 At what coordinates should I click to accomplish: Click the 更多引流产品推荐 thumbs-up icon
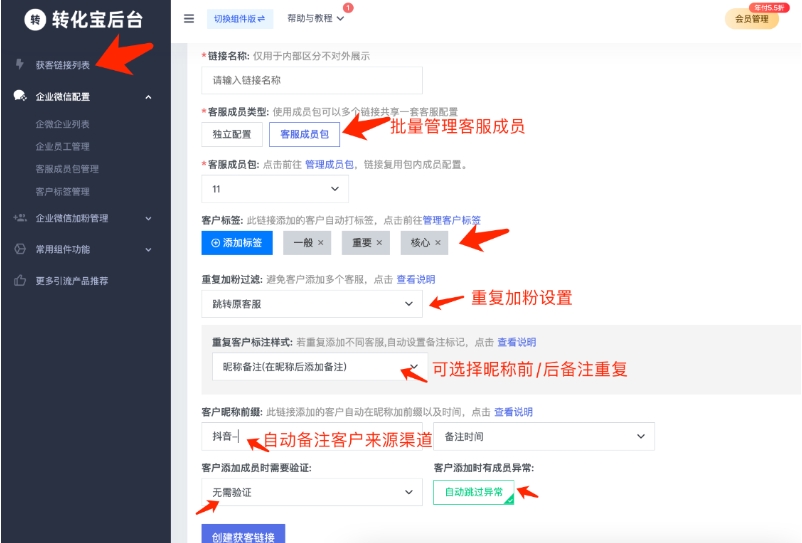[x=20, y=281]
